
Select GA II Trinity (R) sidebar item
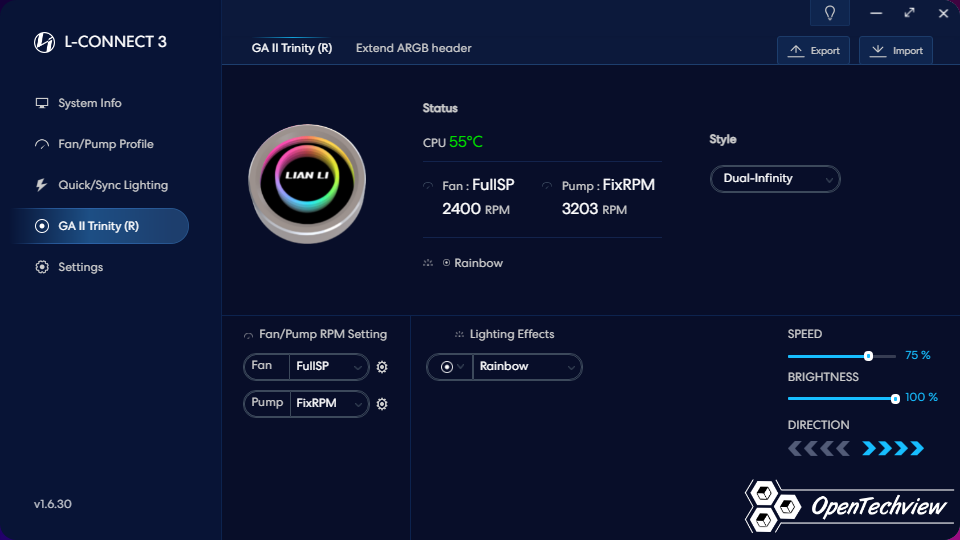click(x=100, y=226)
